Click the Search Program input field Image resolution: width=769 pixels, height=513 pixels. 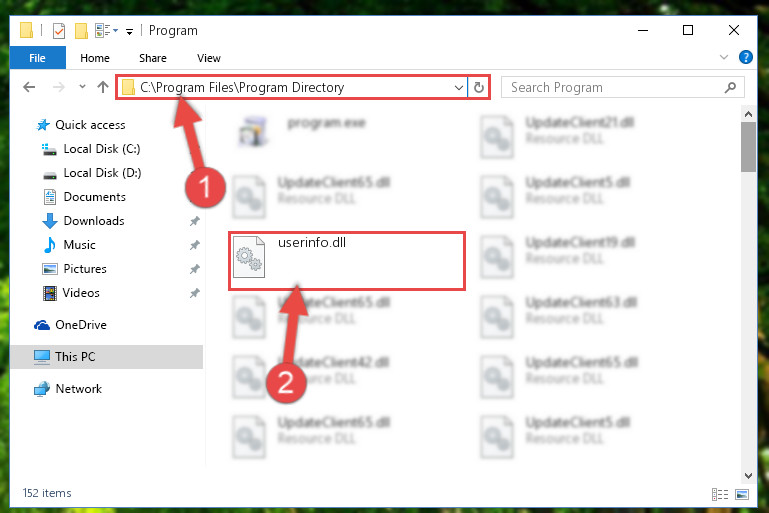pos(615,87)
